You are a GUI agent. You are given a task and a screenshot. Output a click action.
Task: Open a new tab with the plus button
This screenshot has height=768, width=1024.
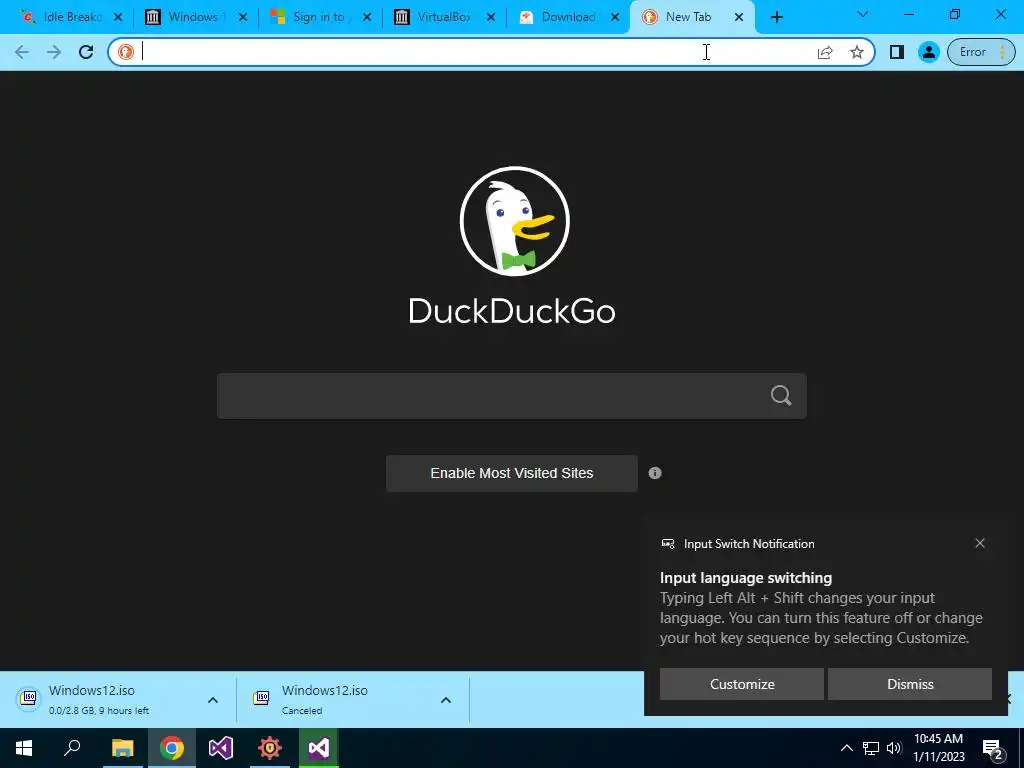pos(776,18)
